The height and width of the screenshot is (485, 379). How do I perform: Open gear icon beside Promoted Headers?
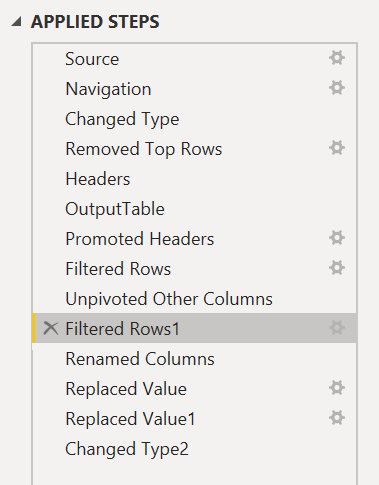(x=337, y=238)
